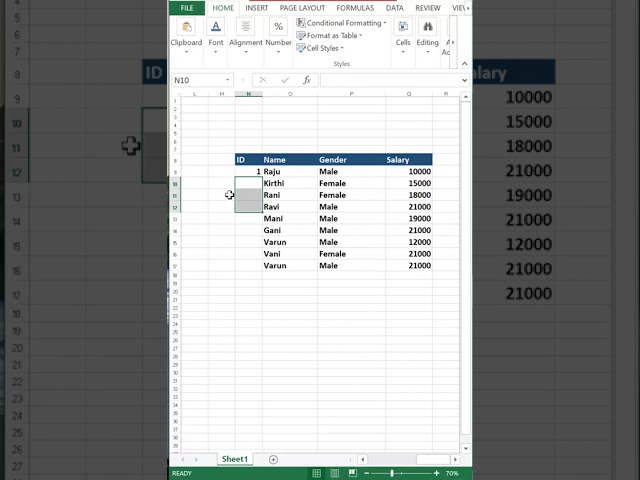Image resolution: width=640 pixels, height=480 pixels.
Task: Select the salary cell 10000
Action: coord(409,171)
